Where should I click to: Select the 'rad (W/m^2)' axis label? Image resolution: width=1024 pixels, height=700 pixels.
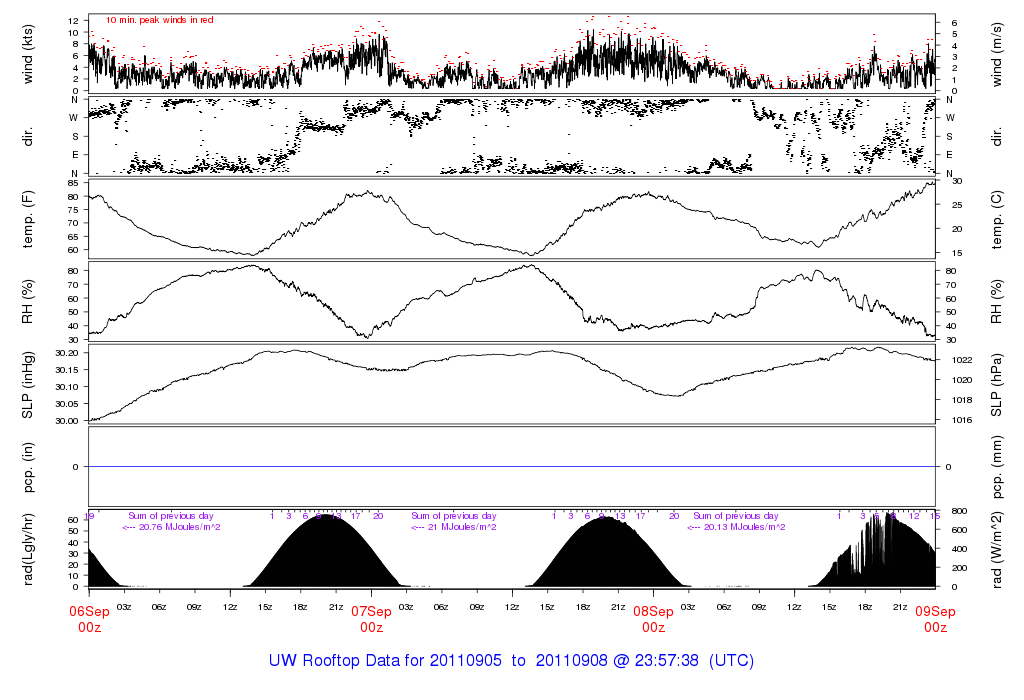coord(997,550)
